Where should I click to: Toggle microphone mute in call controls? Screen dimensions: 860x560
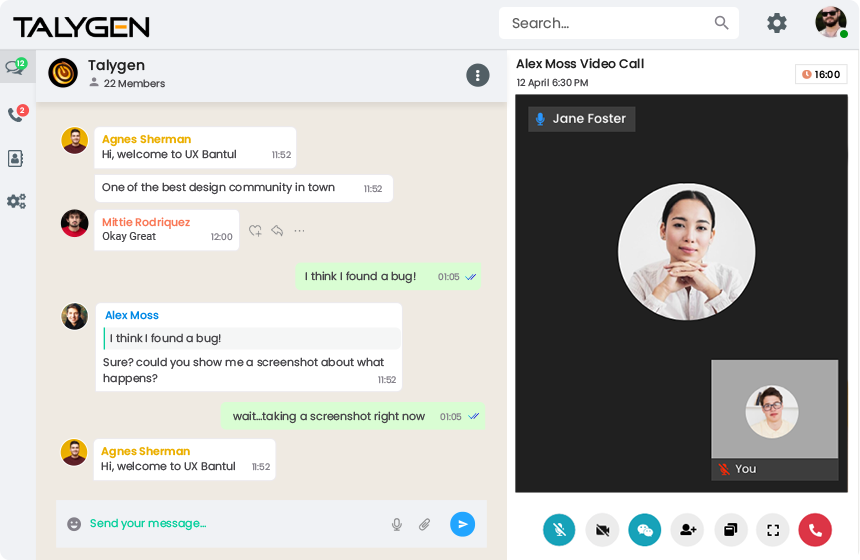tap(559, 530)
